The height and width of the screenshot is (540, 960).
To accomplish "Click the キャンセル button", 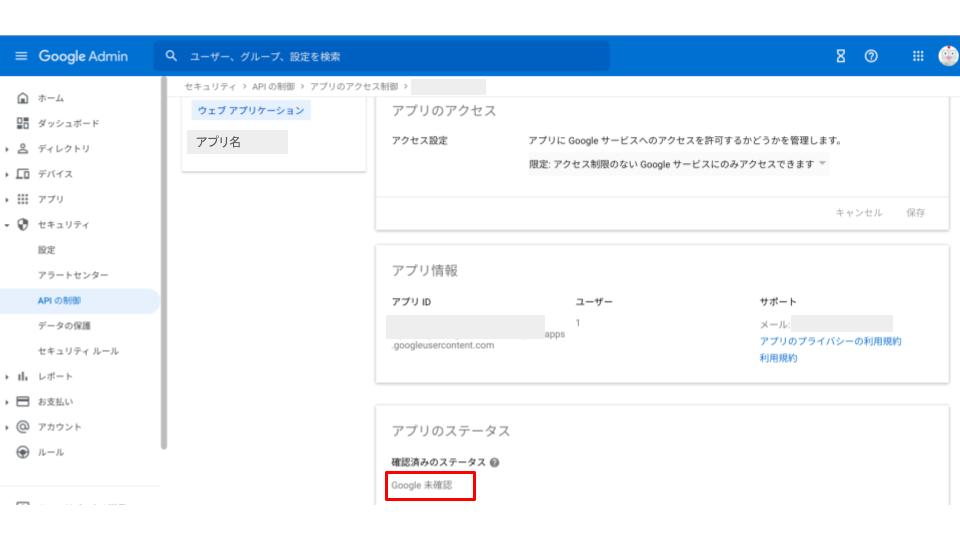I will coord(859,212).
